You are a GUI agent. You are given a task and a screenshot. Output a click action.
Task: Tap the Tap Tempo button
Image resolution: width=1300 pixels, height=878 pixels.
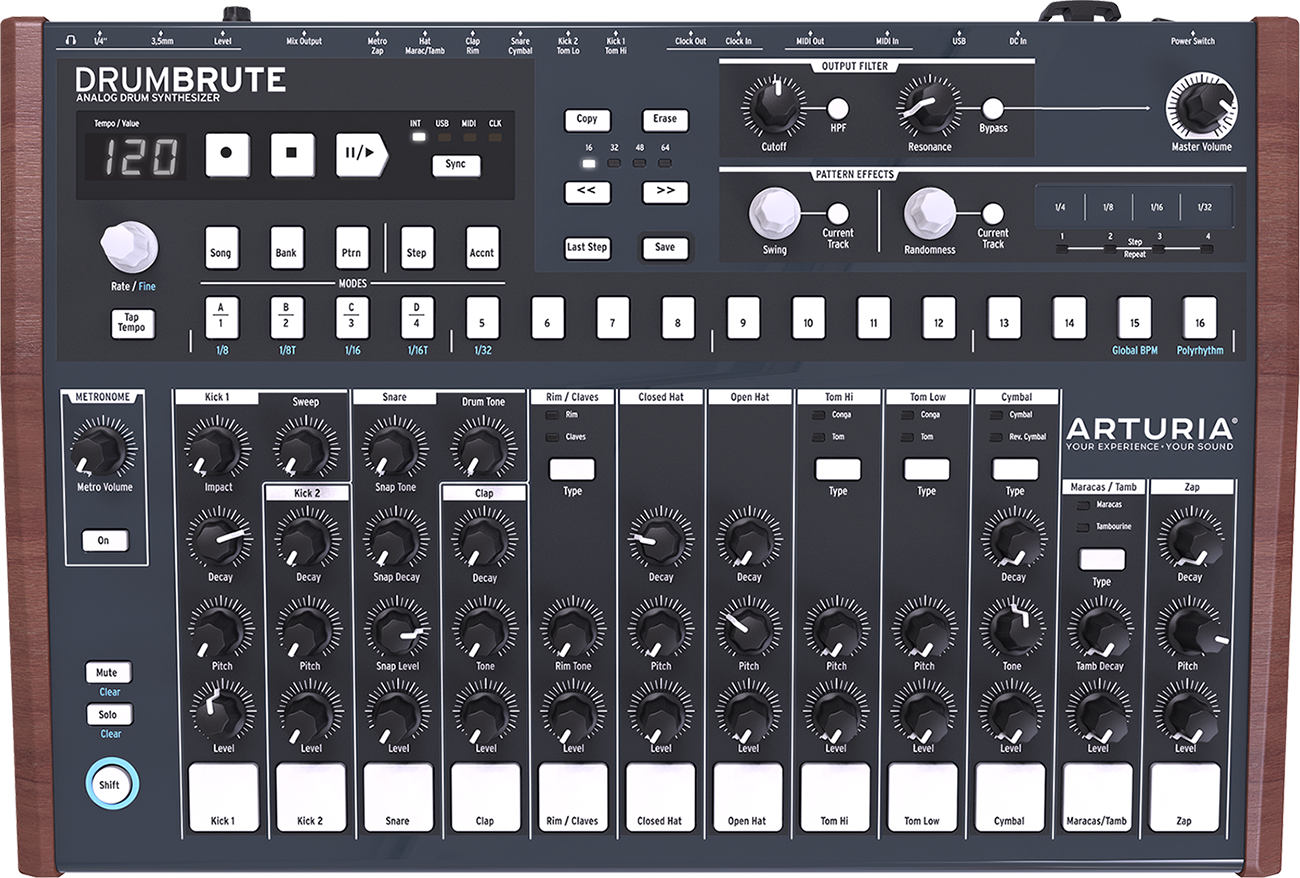point(133,324)
